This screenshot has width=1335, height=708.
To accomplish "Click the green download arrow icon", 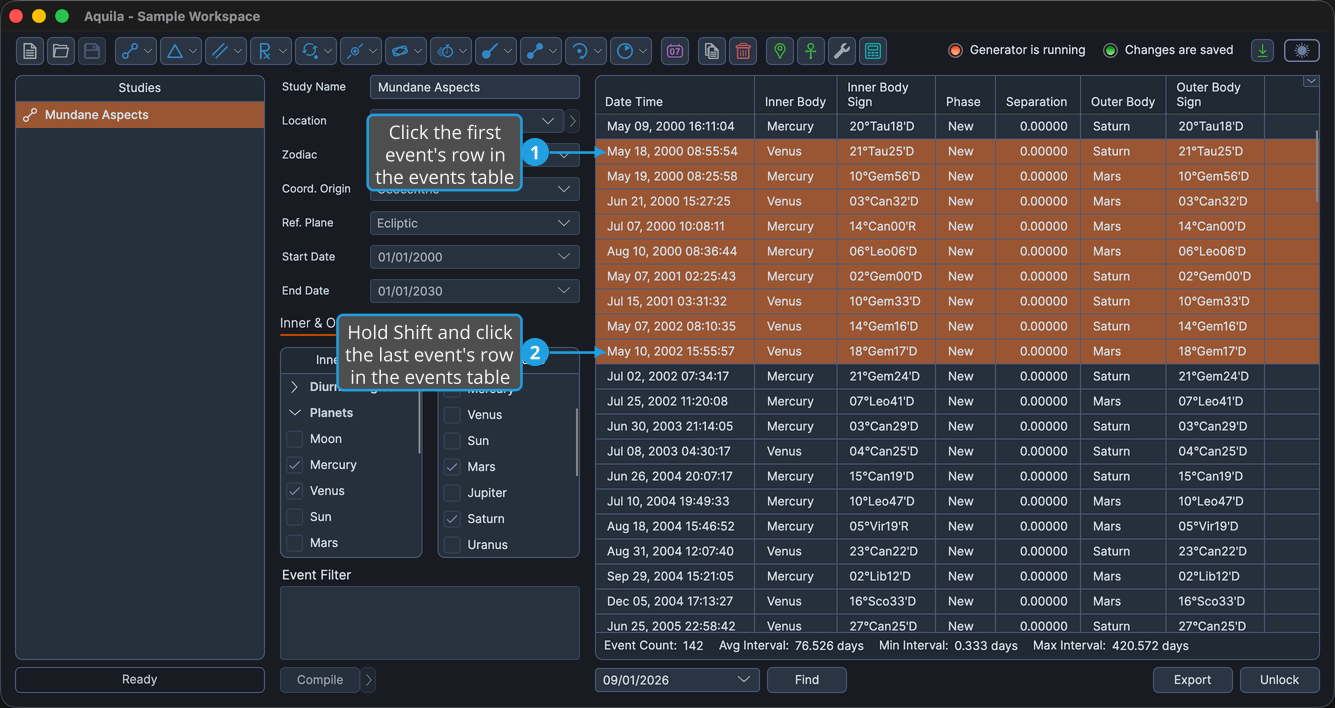I will [x=1263, y=51].
